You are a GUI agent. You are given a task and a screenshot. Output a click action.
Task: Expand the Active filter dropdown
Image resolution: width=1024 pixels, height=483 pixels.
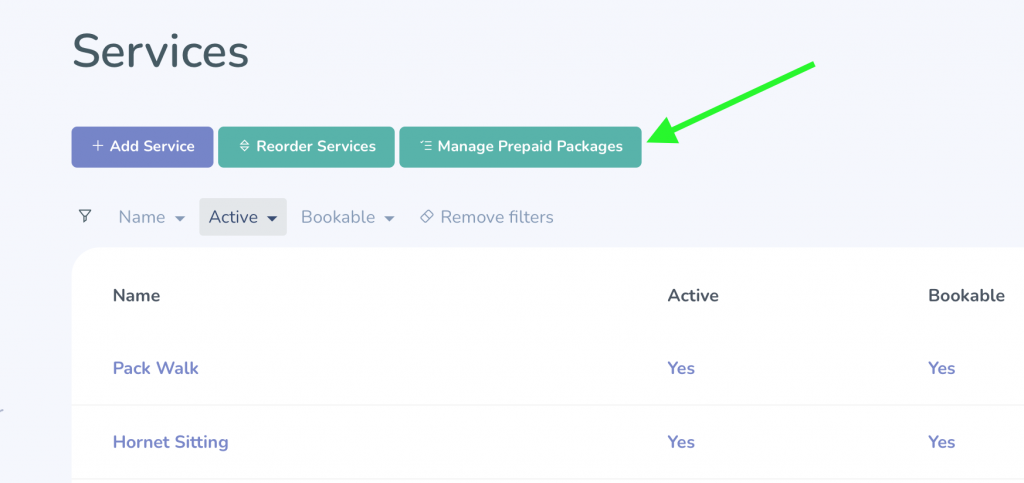coord(243,217)
